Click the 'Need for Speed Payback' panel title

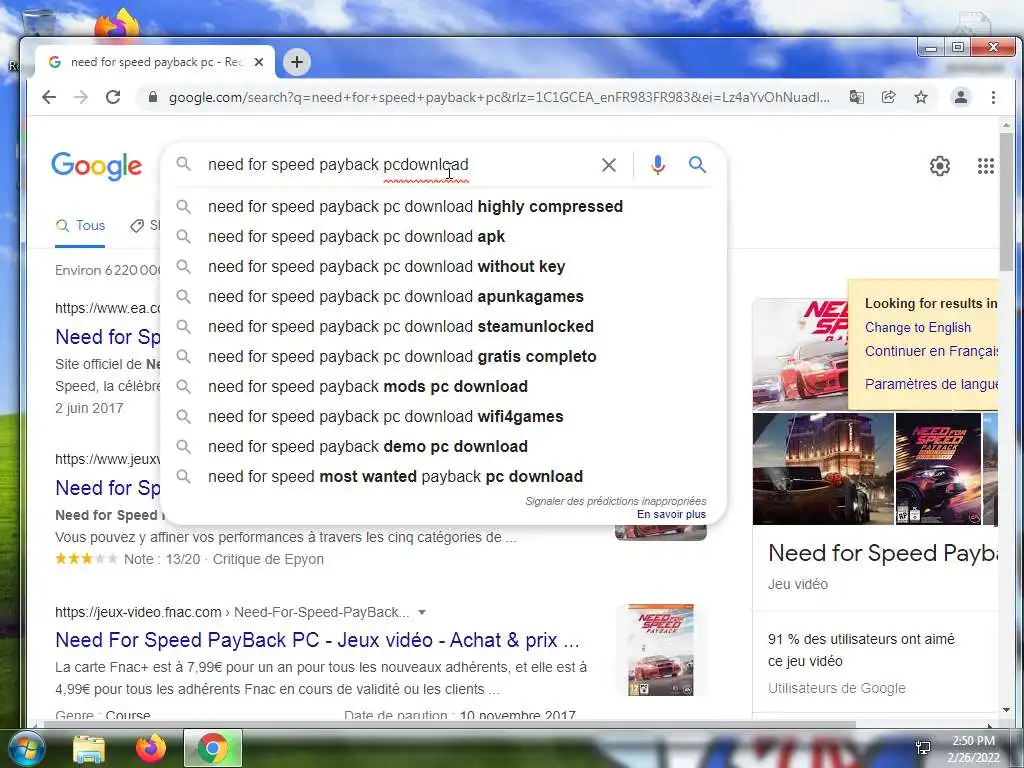click(x=883, y=554)
